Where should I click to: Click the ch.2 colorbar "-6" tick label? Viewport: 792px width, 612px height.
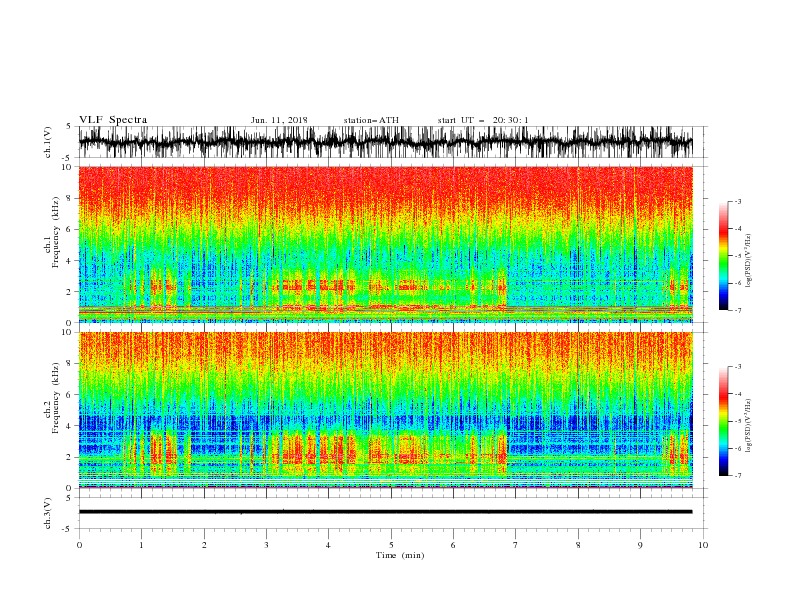tap(738, 448)
